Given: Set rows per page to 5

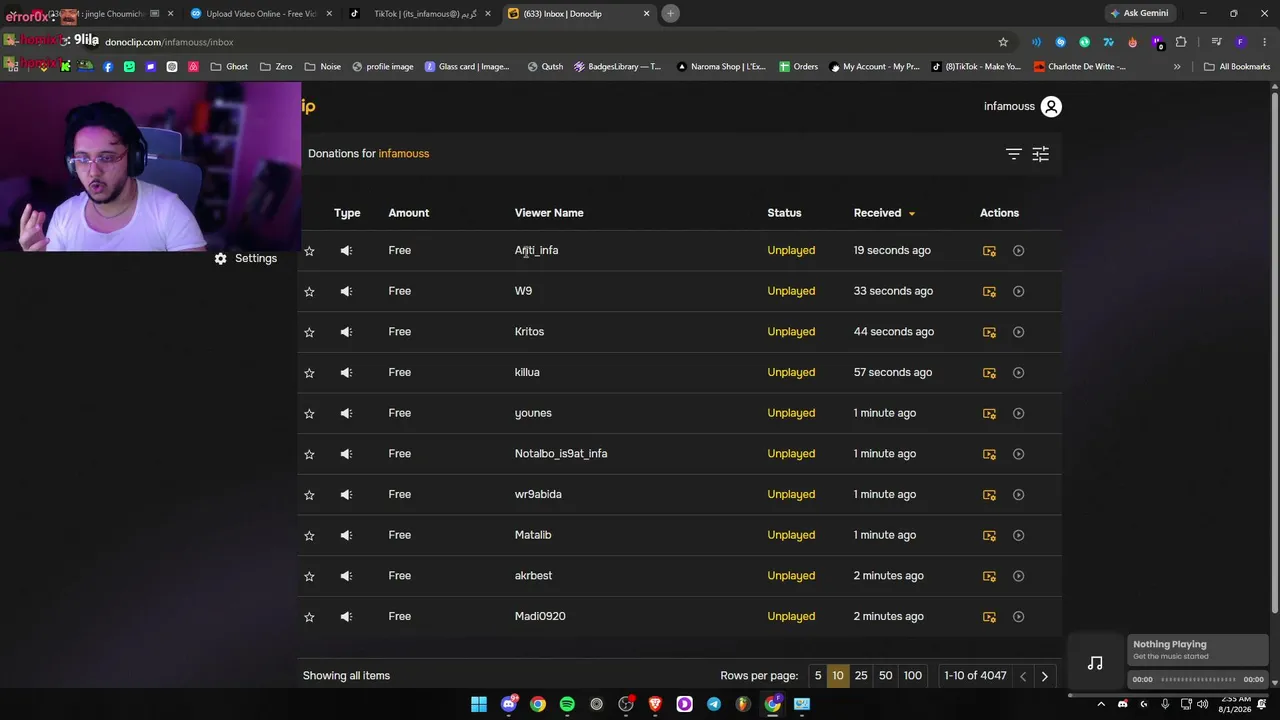Looking at the screenshot, I should pyautogui.click(x=817, y=676).
